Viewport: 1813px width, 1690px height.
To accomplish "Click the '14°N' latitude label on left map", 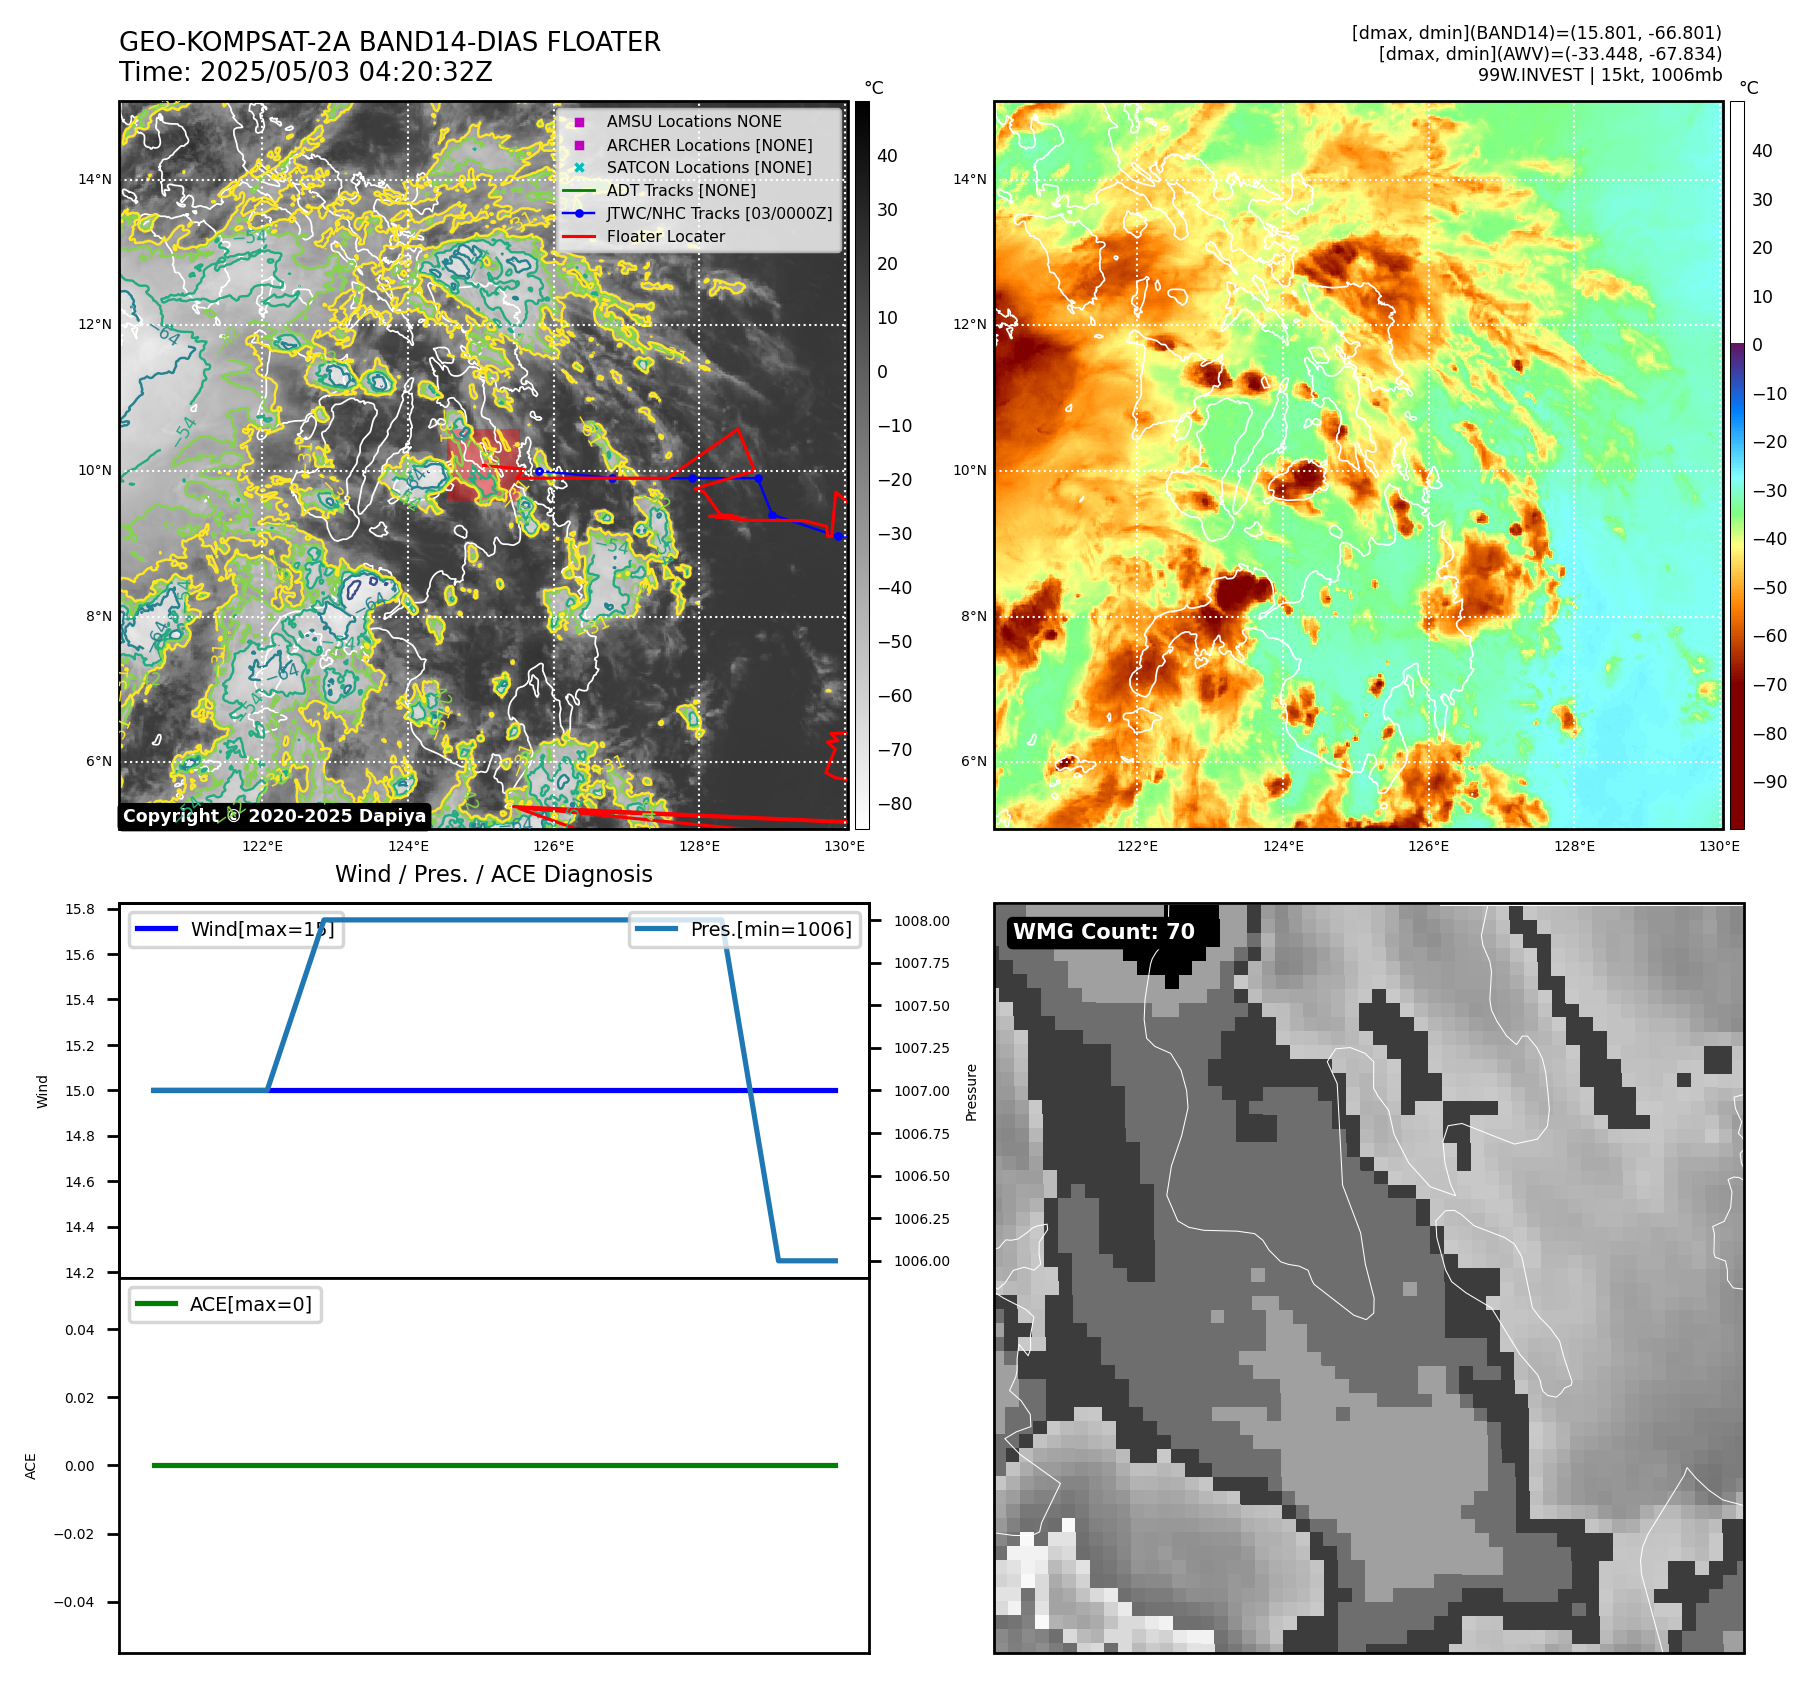I will coord(95,180).
